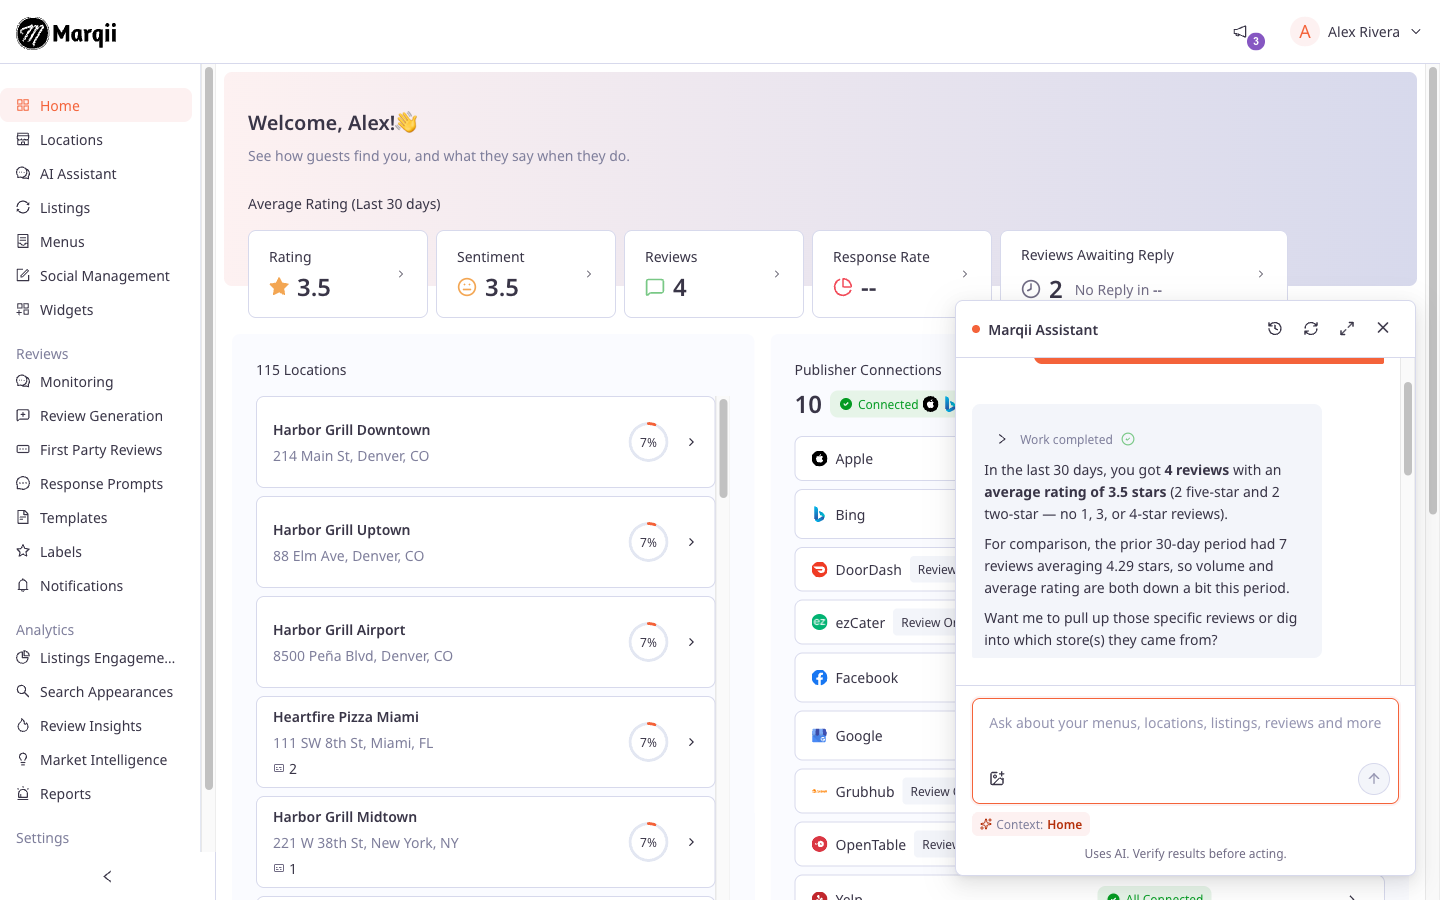
Task: Open Review Generation in the sidebar
Action: (96, 416)
